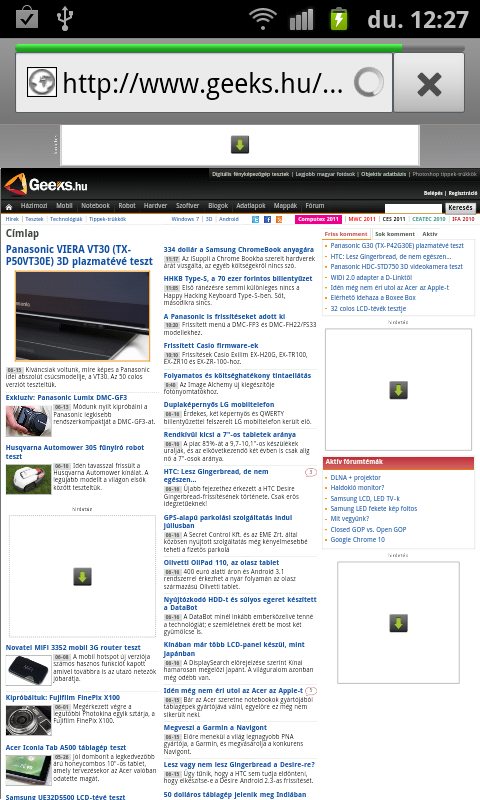Click the Panasonic VIERA TV thumbnail image
Screen dimensions: 480x800
pyautogui.click(x=83, y=316)
